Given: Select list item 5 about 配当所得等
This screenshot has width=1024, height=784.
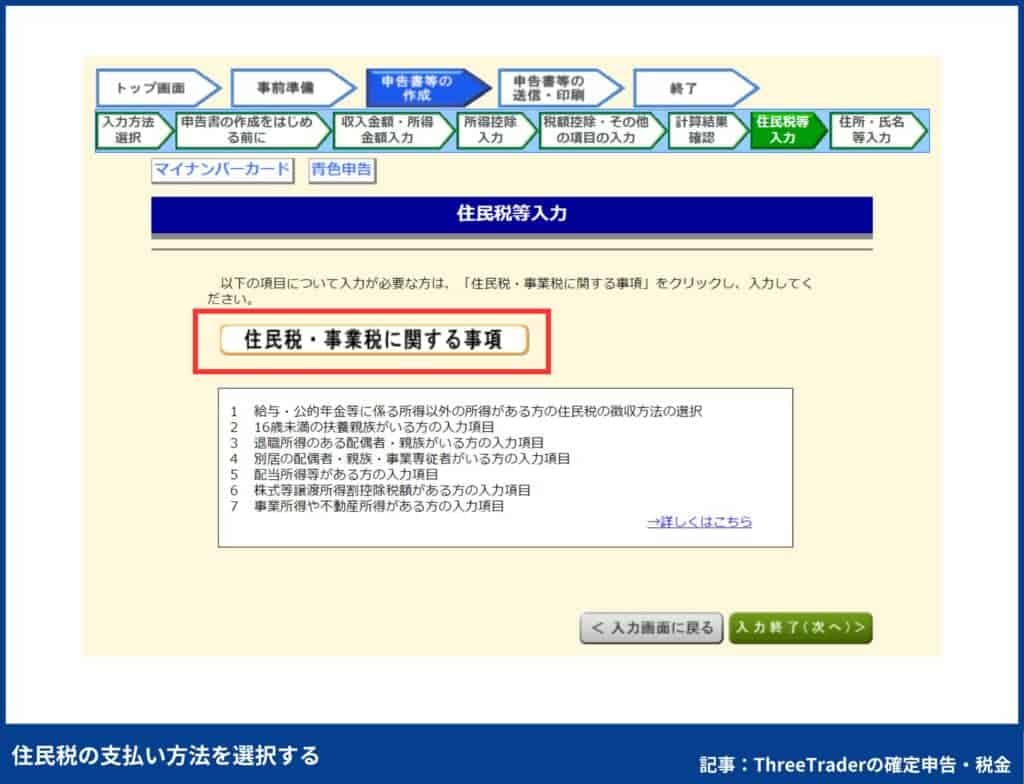Looking at the screenshot, I should click(x=334, y=474).
